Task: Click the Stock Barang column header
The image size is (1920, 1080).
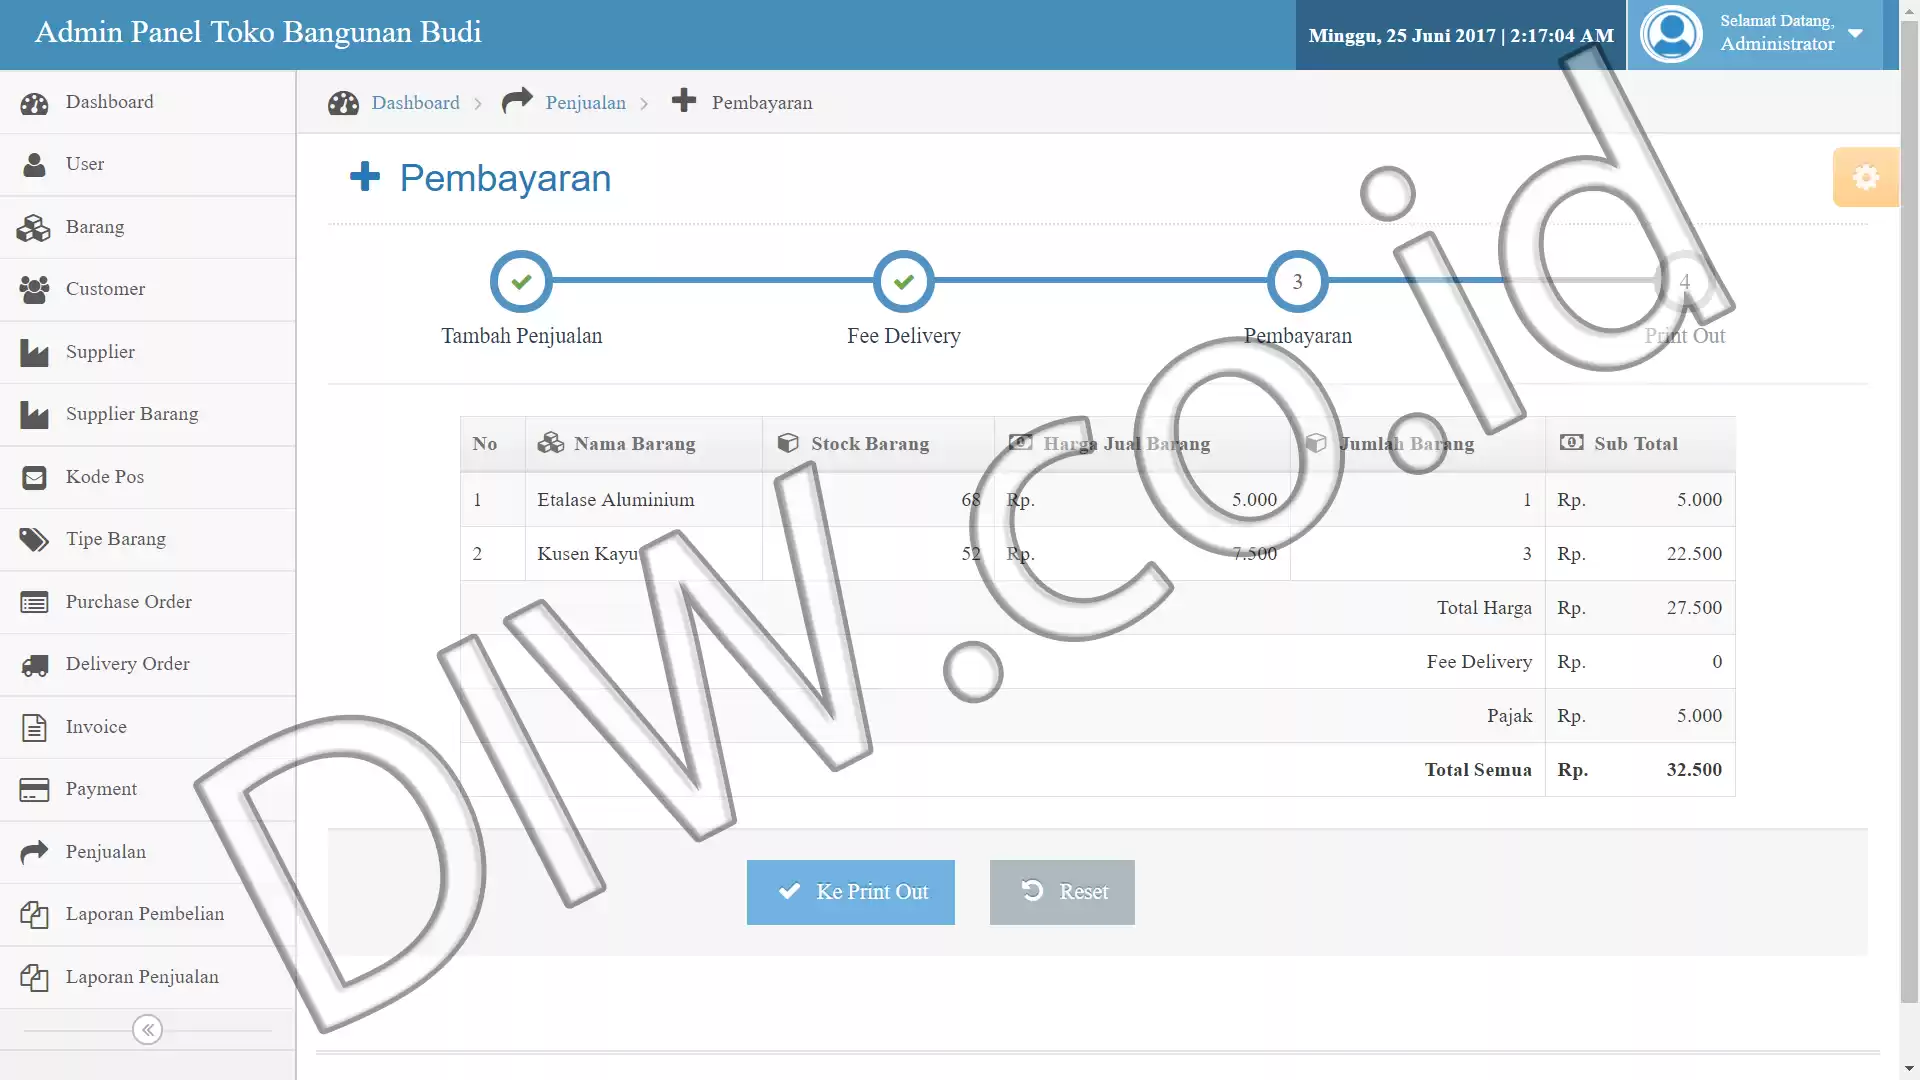Action: [x=878, y=444]
